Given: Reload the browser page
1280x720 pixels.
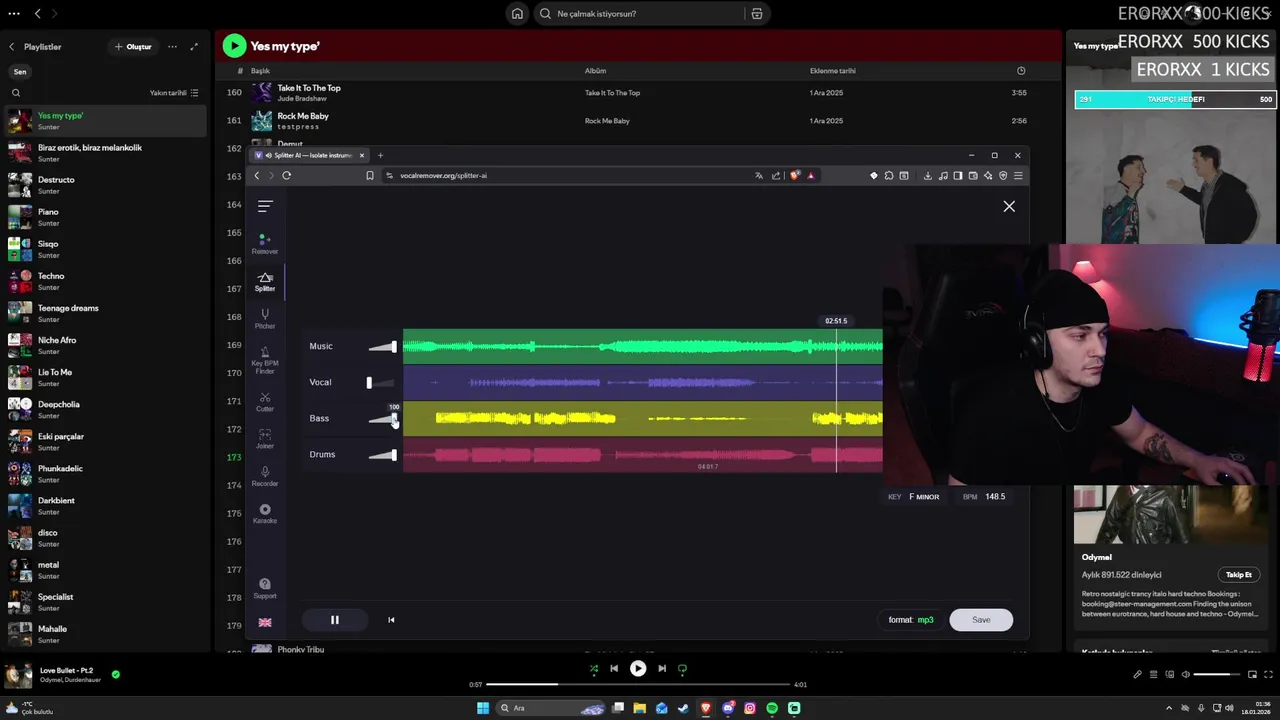Looking at the screenshot, I should coord(286,175).
